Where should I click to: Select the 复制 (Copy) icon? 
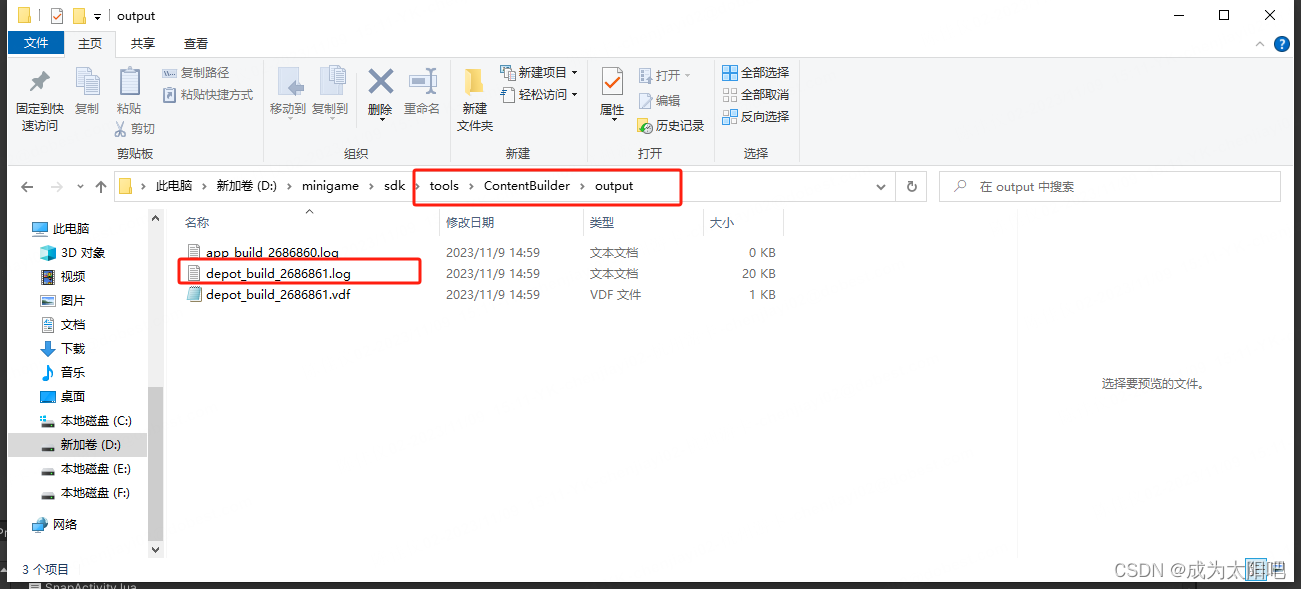87,90
